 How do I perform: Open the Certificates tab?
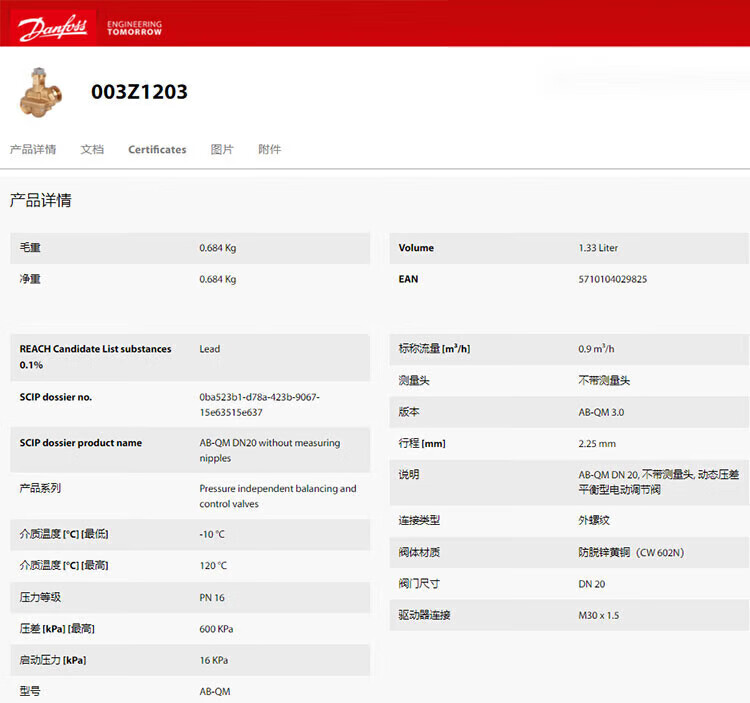(x=157, y=149)
